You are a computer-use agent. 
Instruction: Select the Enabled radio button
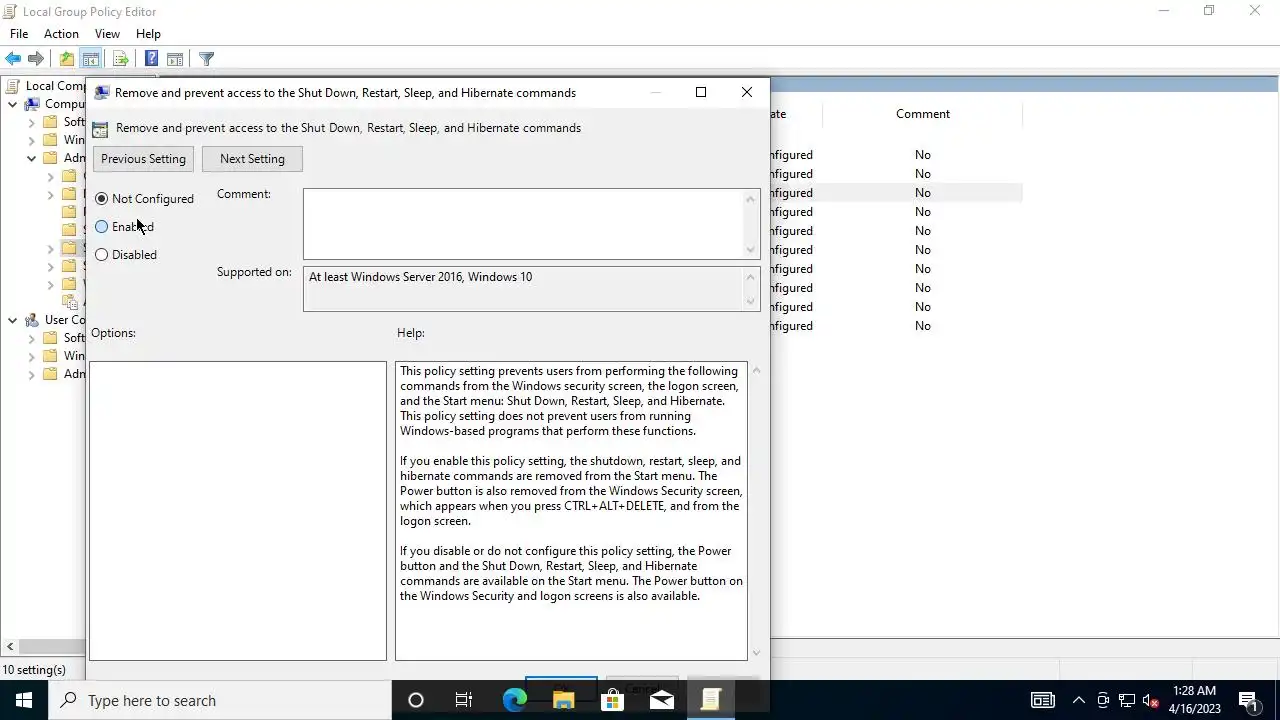102,227
